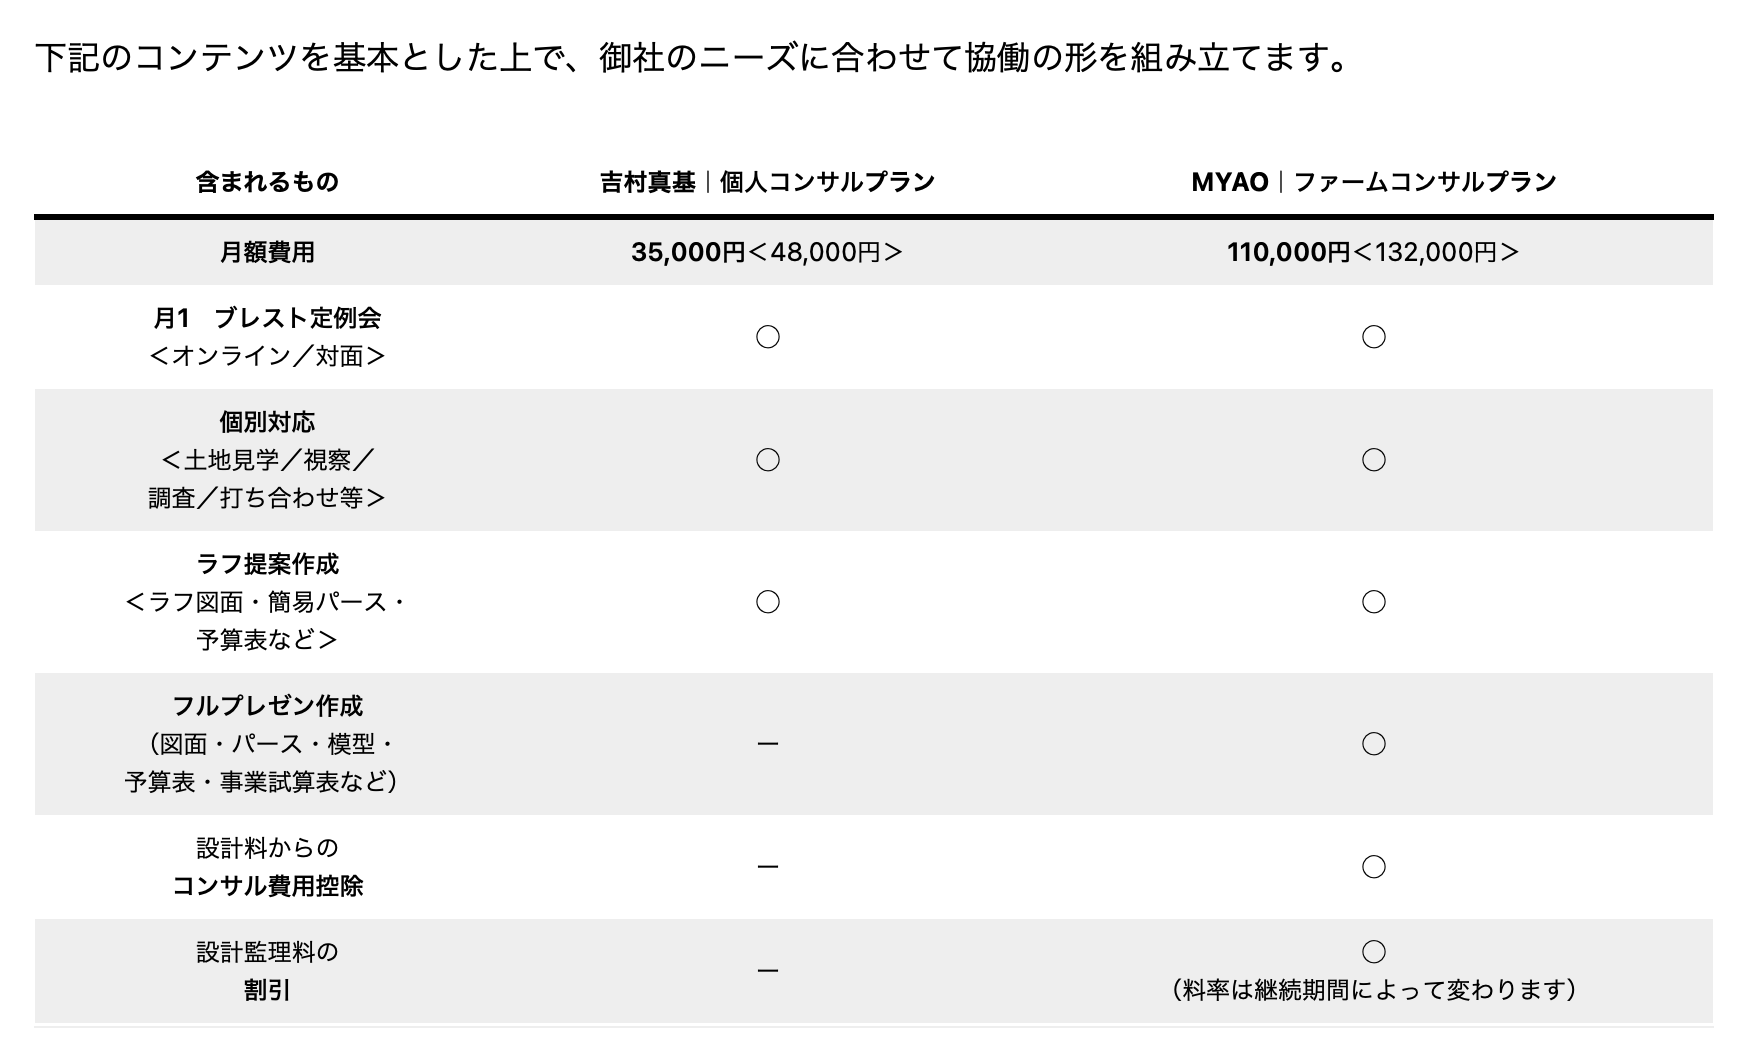Click the ラフ提案作成 circle in ファームコンサルプラン column
The height and width of the screenshot is (1062, 1754).
(1373, 602)
